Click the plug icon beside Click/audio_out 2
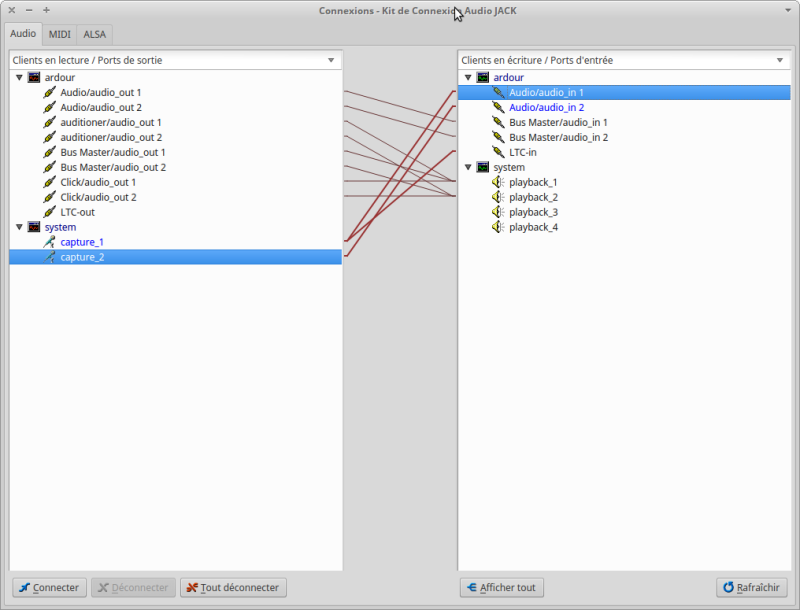 pos(49,197)
